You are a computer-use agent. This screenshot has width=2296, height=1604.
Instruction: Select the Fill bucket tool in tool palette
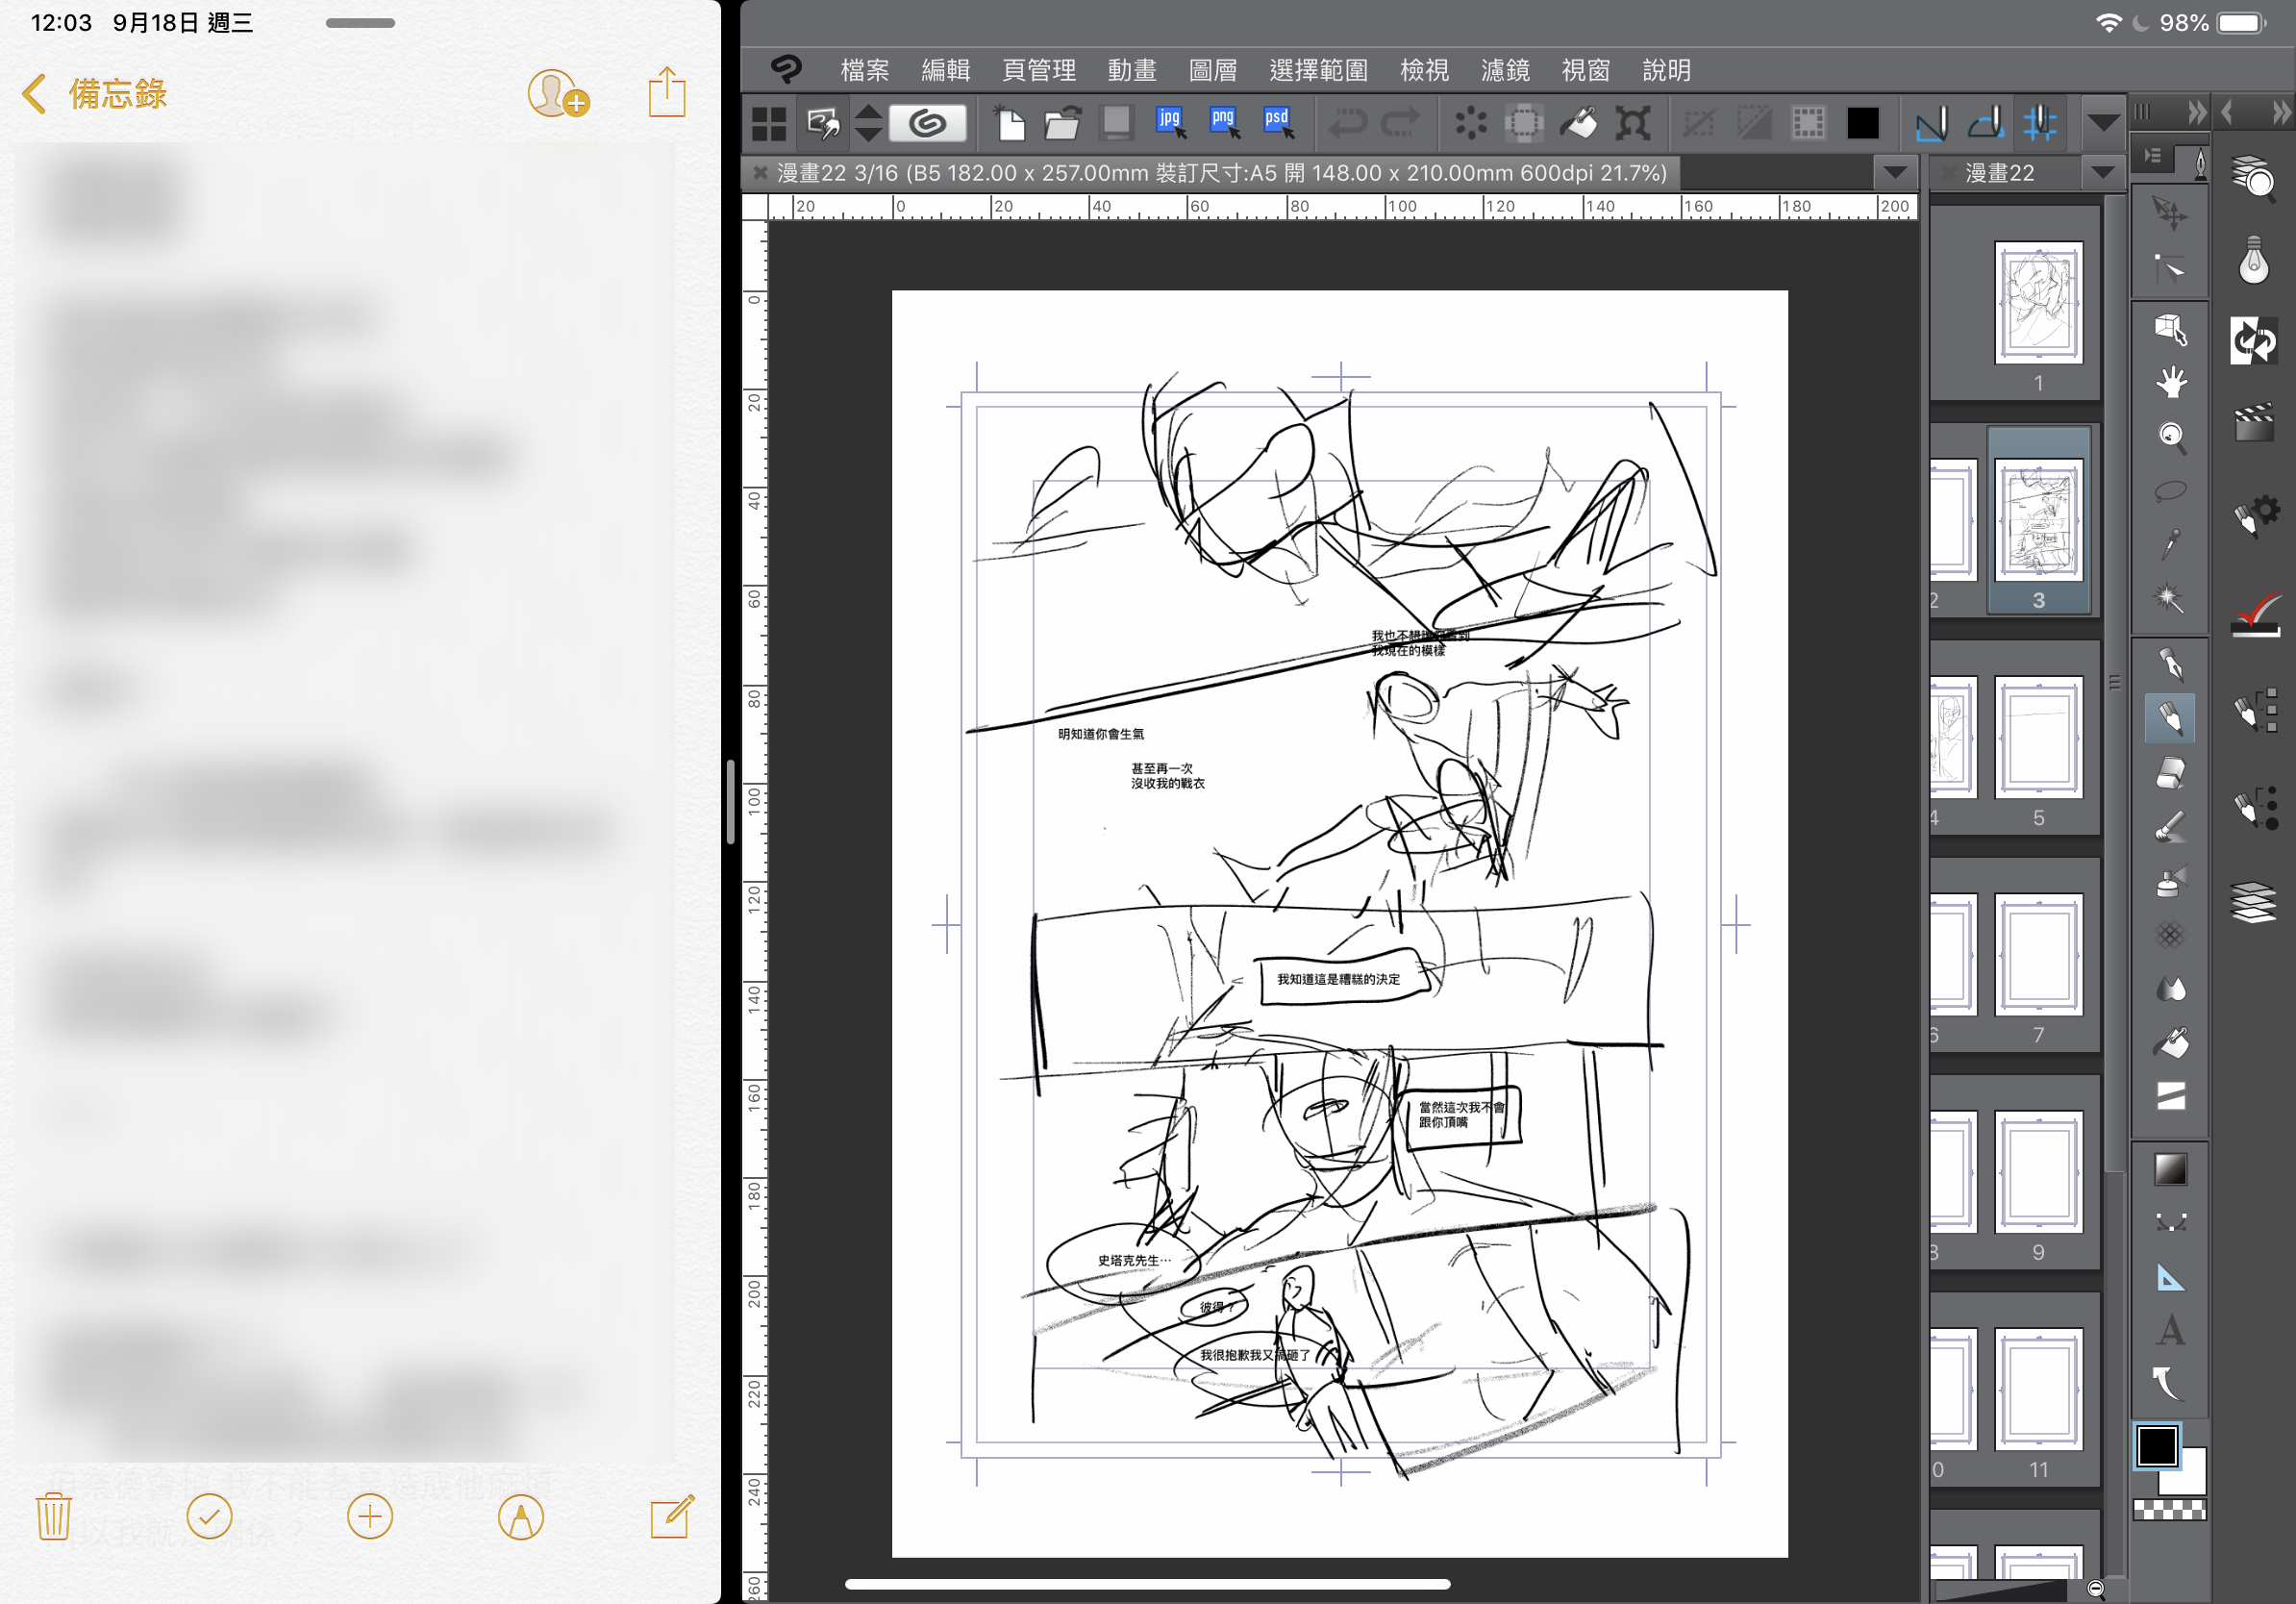(2169, 1043)
